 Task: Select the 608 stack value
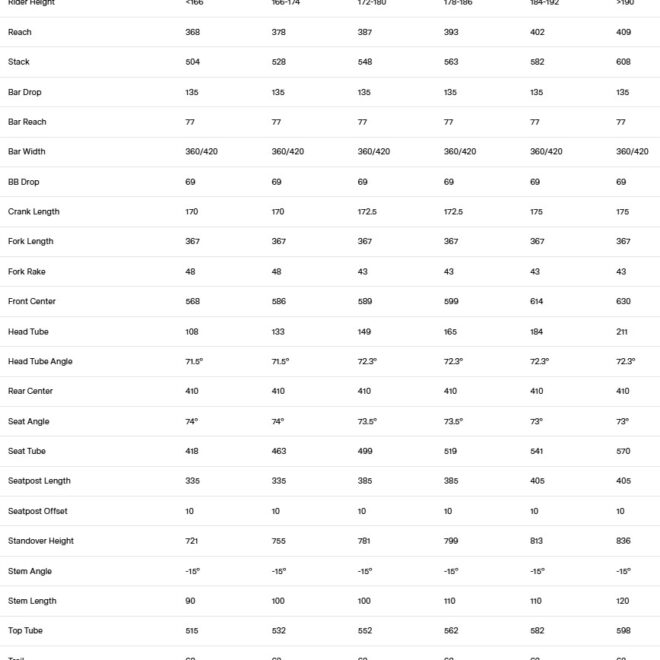[623, 62]
